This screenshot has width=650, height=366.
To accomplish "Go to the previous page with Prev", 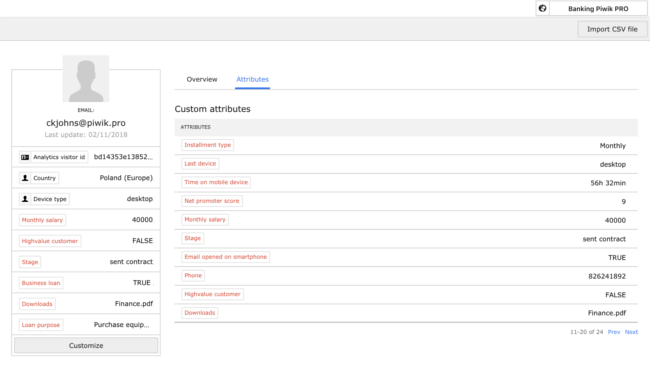I will [614, 332].
